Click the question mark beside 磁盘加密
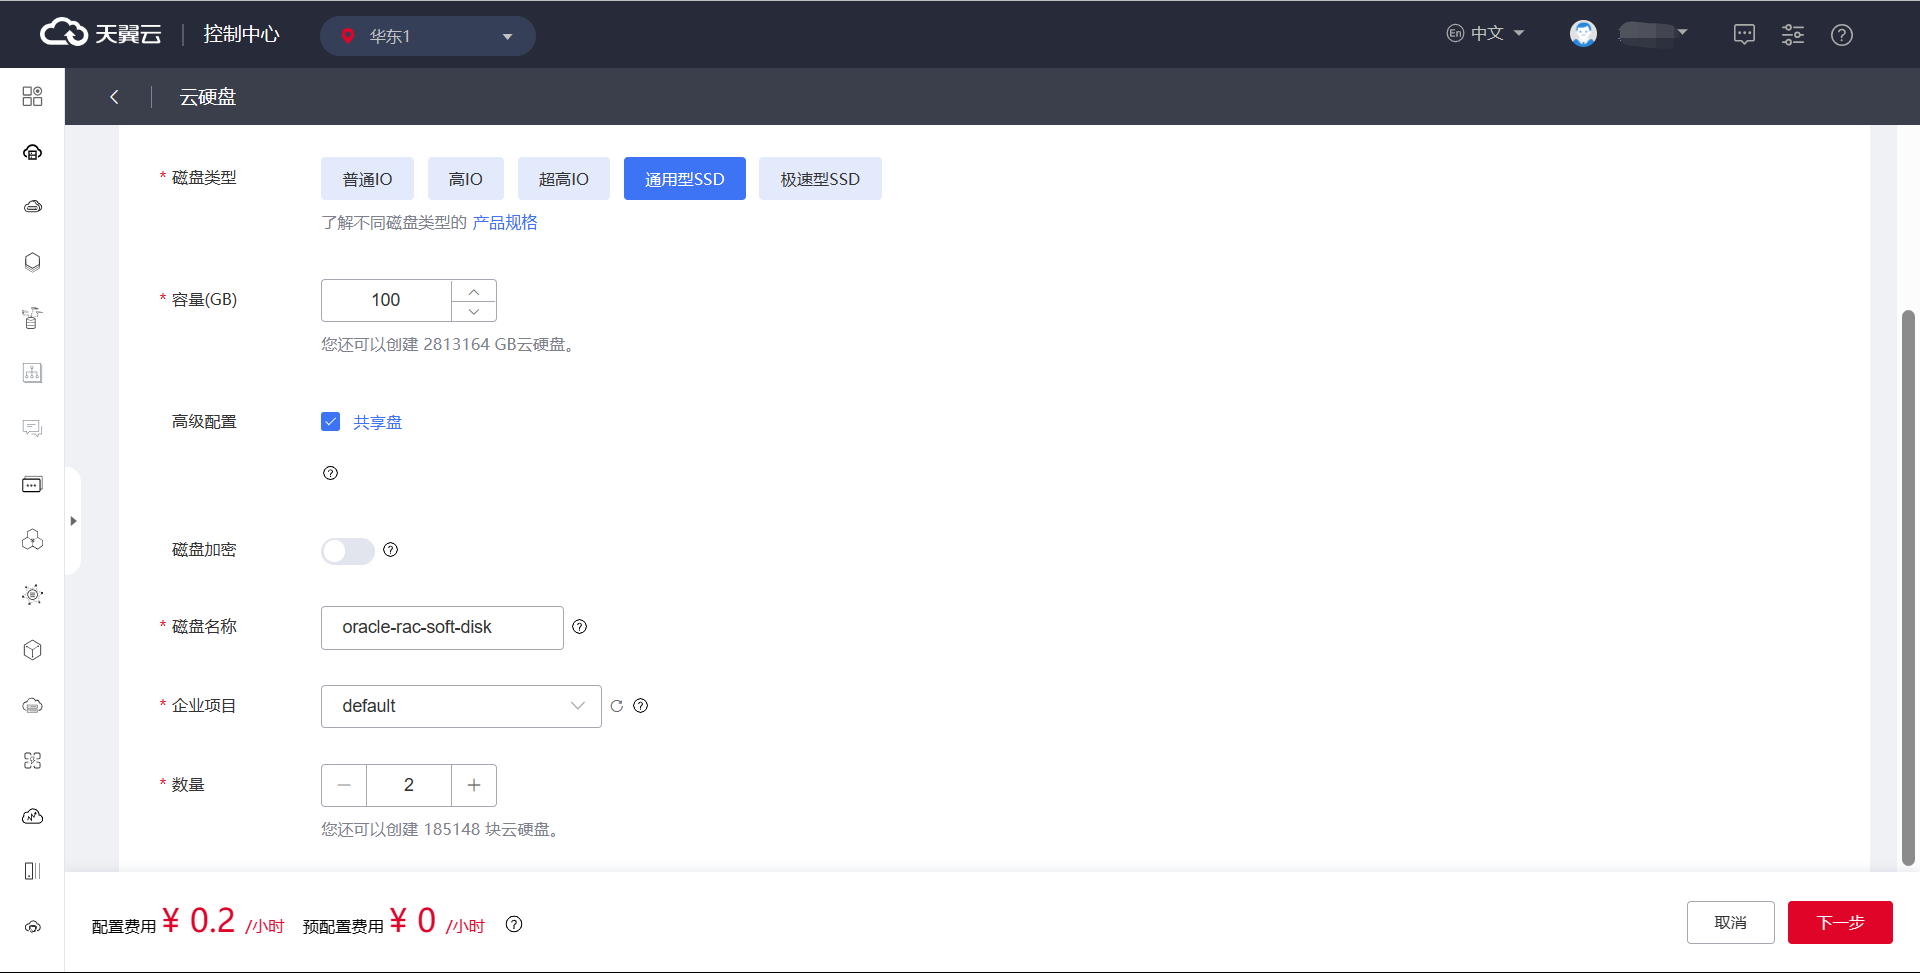 tap(390, 550)
